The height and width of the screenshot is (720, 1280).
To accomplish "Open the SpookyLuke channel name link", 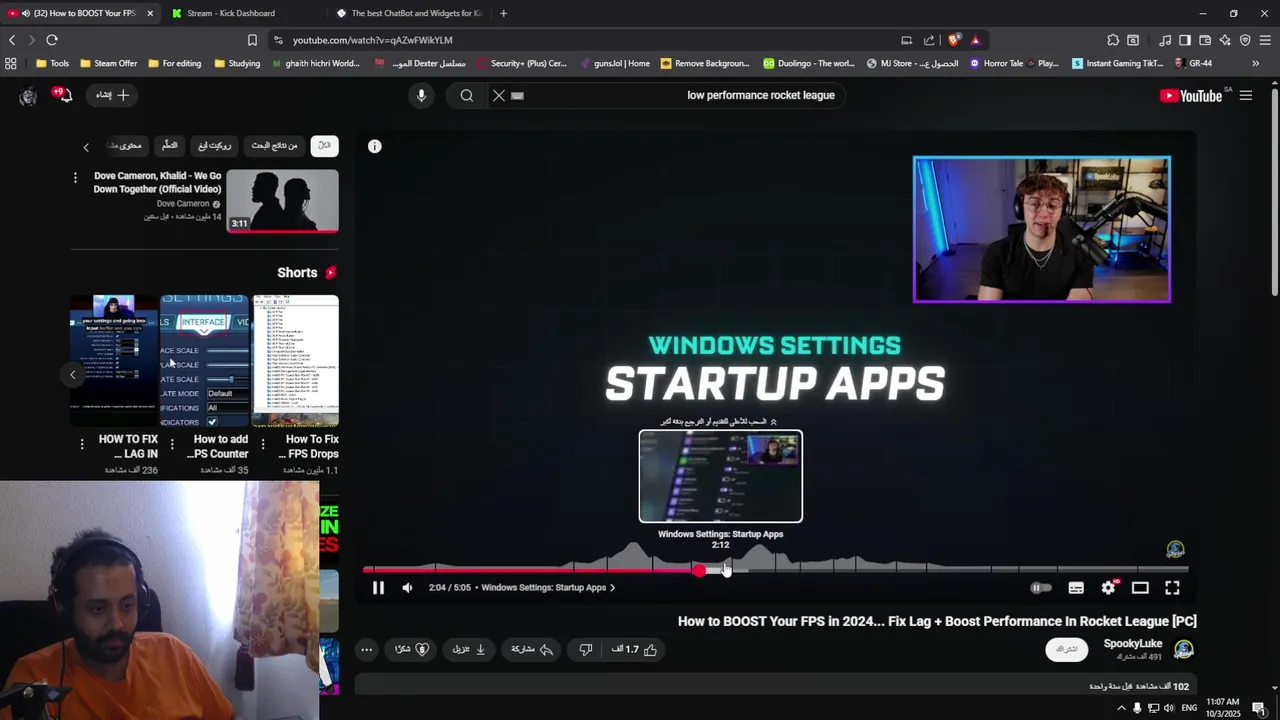I will coord(1133,644).
